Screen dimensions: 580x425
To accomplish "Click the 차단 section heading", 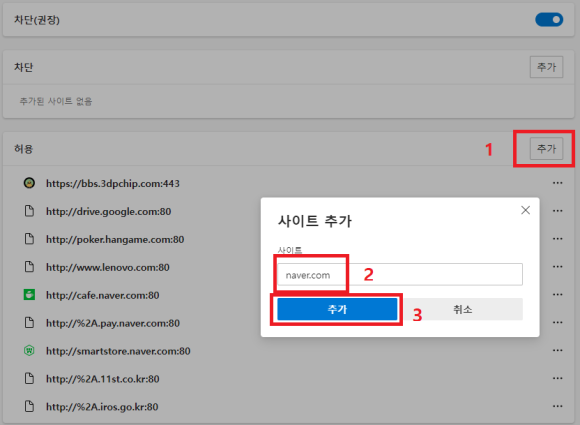I will click(24, 67).
